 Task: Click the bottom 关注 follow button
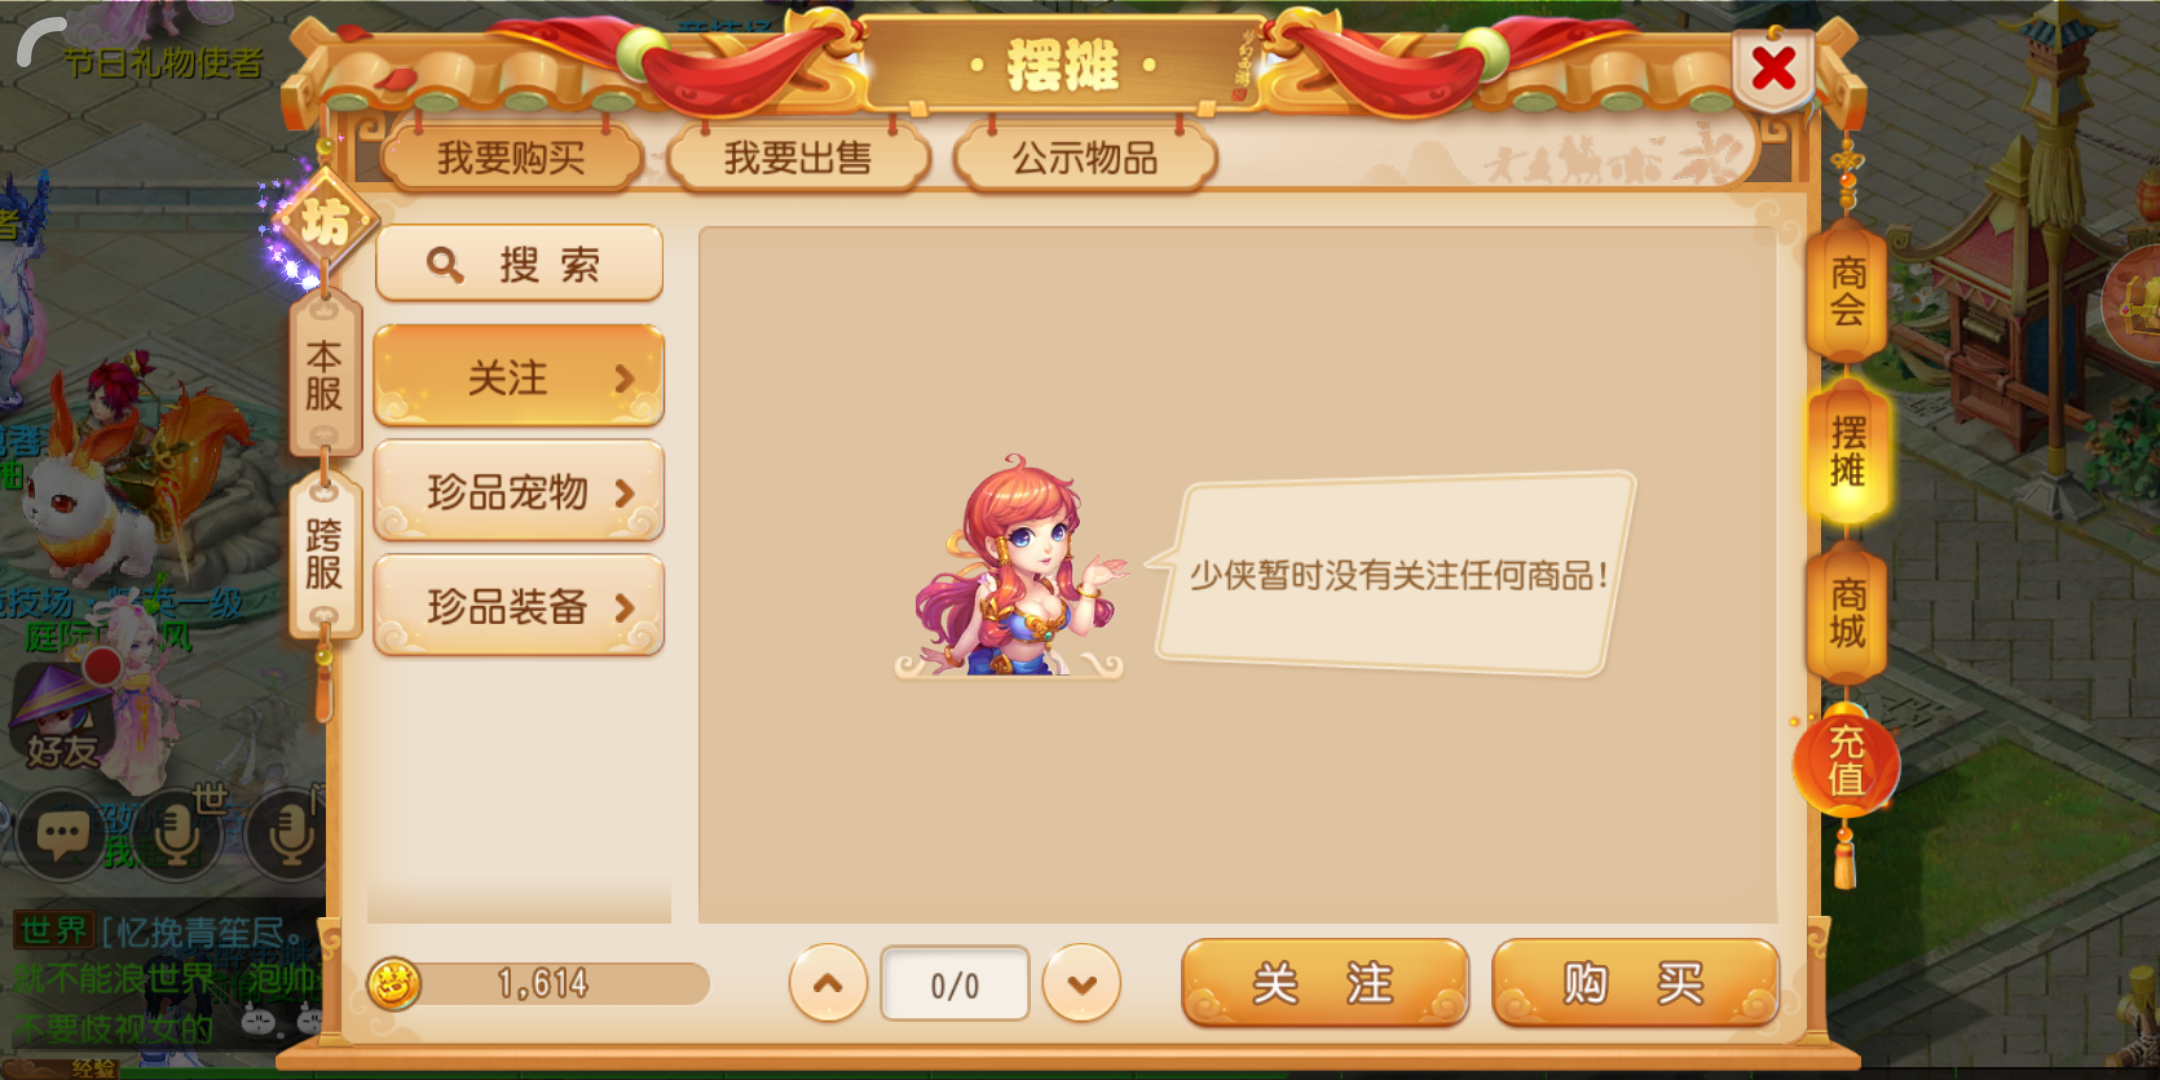tap(1325, 983)
